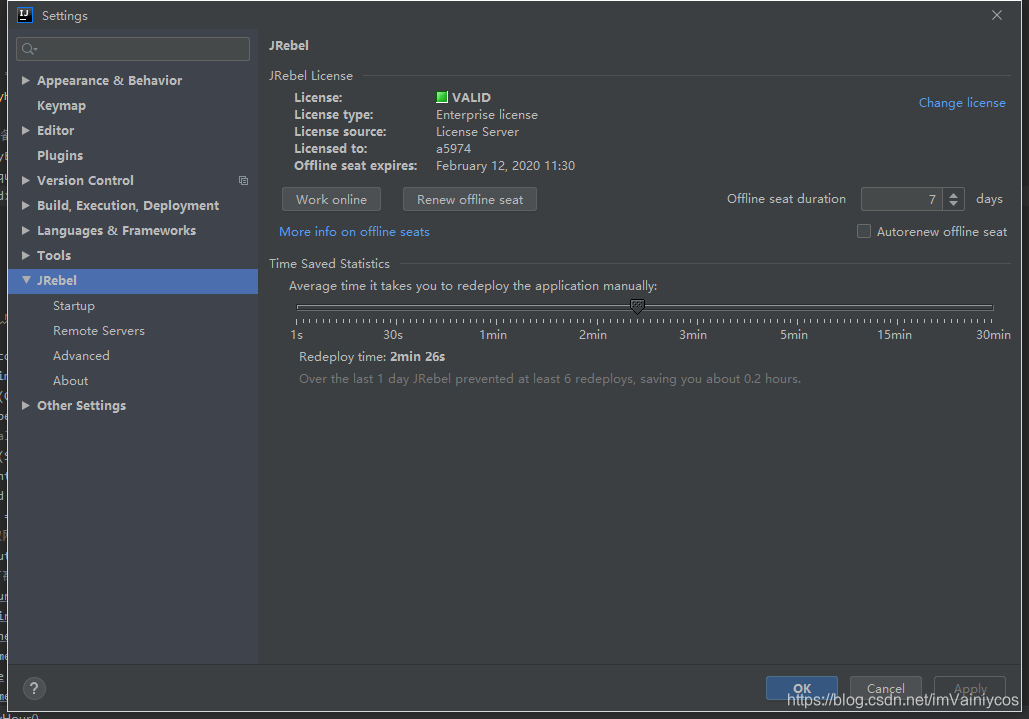Click the '30min' slider label
This screenshot has height=719, width=1029.
click(x=993, y=335)
